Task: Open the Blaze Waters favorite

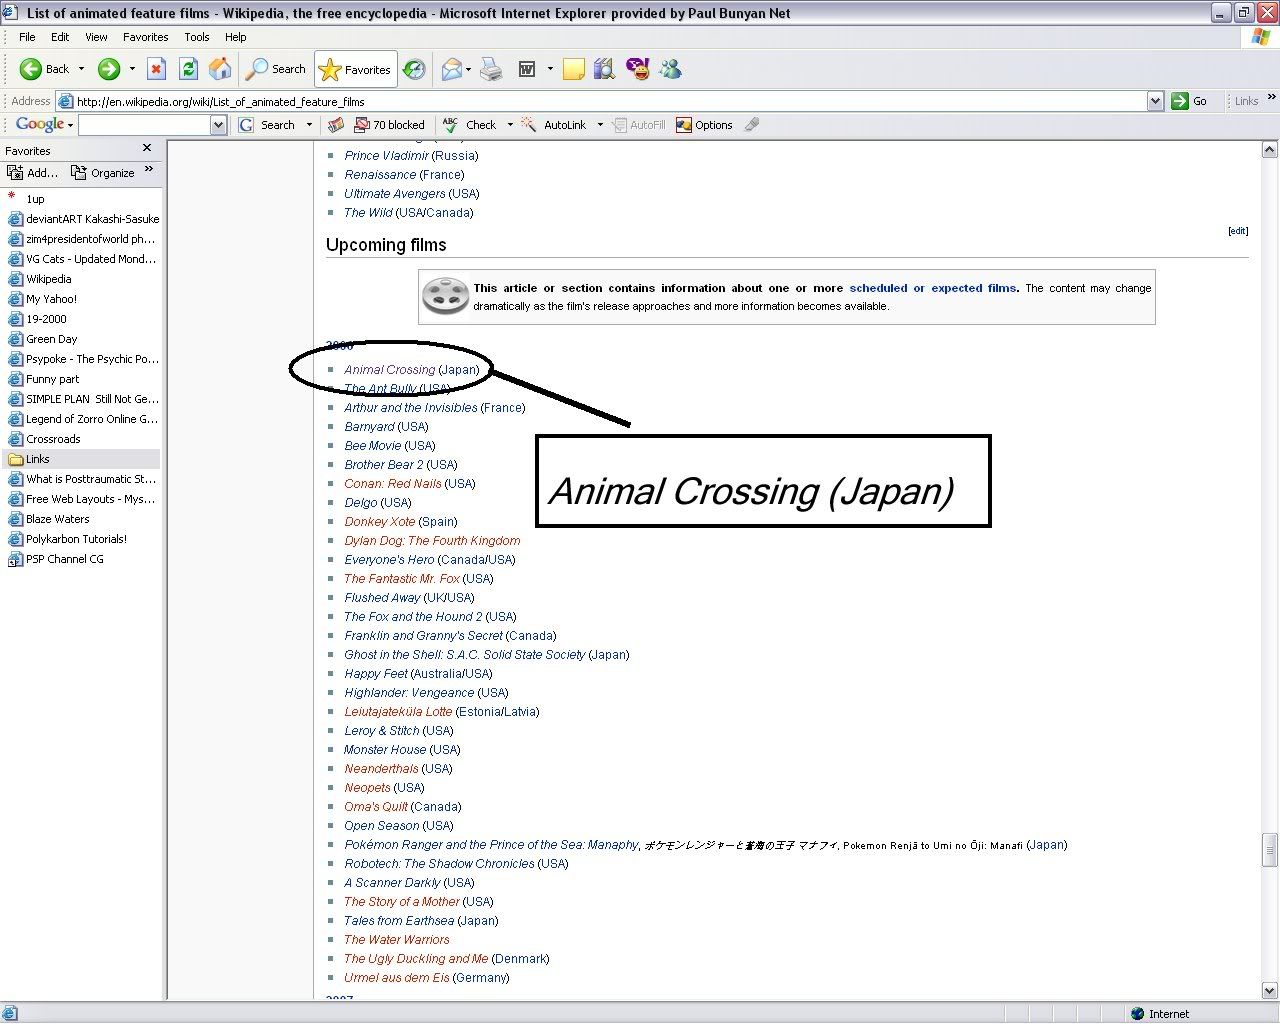Action: (58, 519)
